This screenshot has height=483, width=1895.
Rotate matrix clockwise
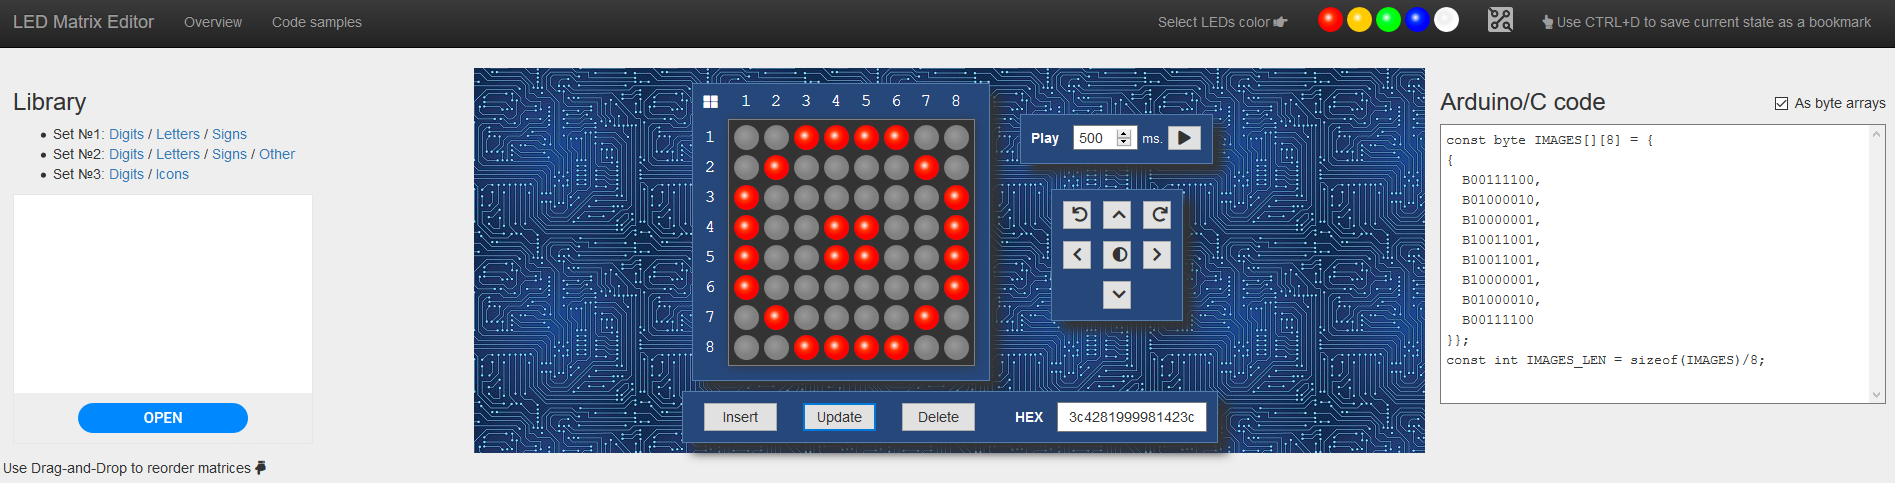click(1158, 215)
